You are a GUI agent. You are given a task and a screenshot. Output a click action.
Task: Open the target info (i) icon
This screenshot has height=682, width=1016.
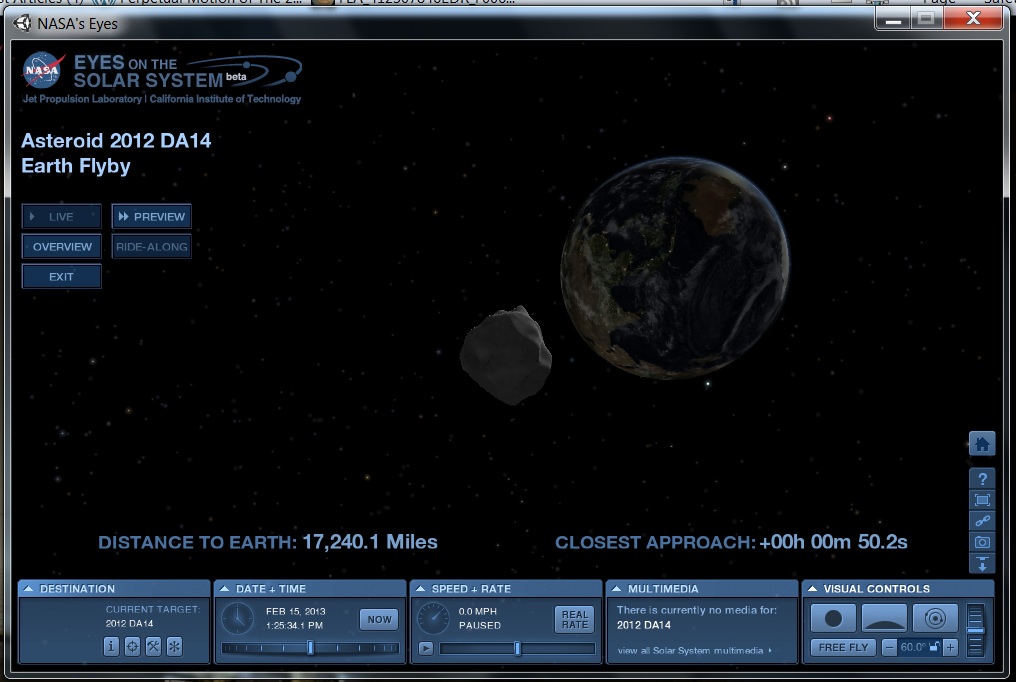tap(111, 646)
